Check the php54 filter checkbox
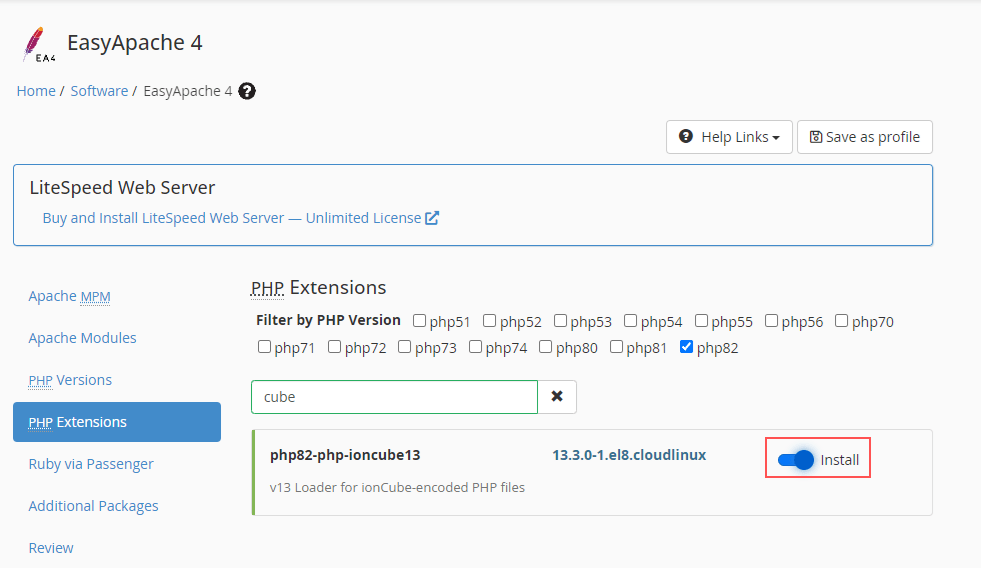The height and width of the screenshot is (568, 981). [630, 321]
